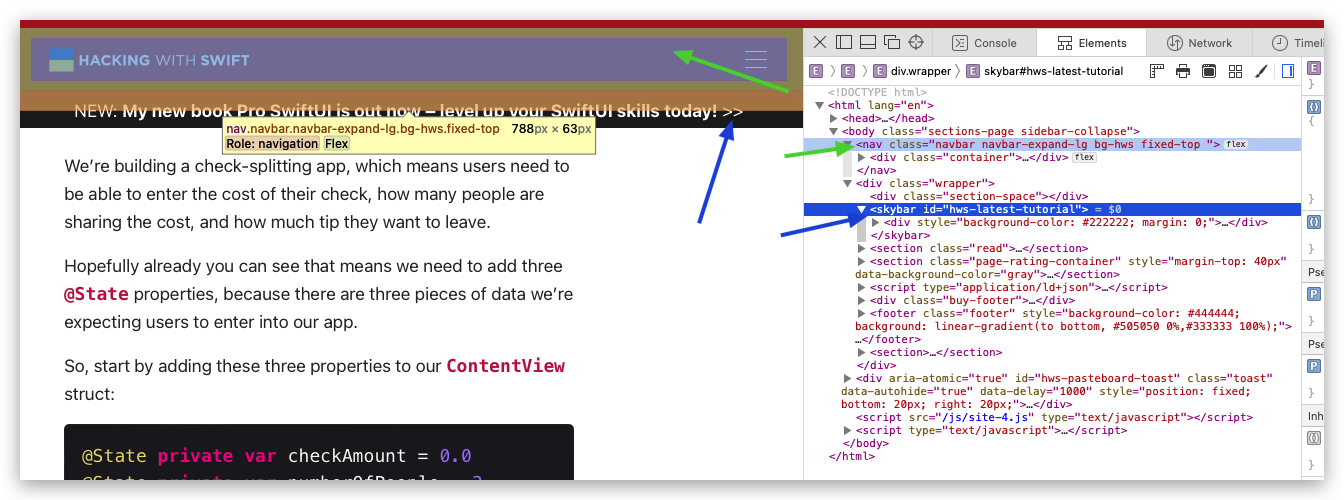Click the checkAmount code line in code block

tap(276, 456)
